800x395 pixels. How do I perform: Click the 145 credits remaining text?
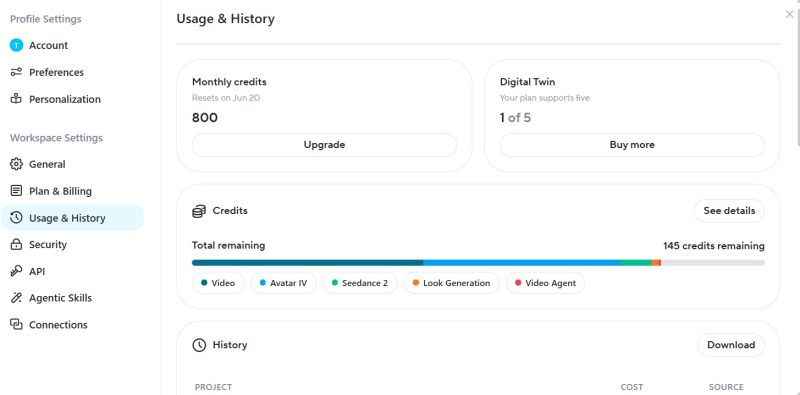[x=714, y=246]
